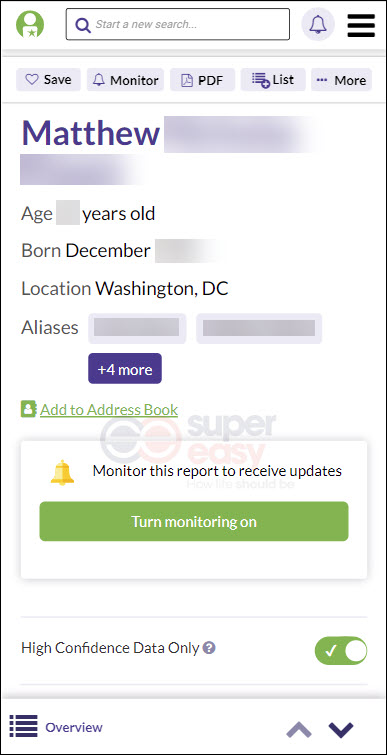This screenshot has width=387, height=755.
Task: Jump to next section with down chevron
Action: [x=341, y=729]
